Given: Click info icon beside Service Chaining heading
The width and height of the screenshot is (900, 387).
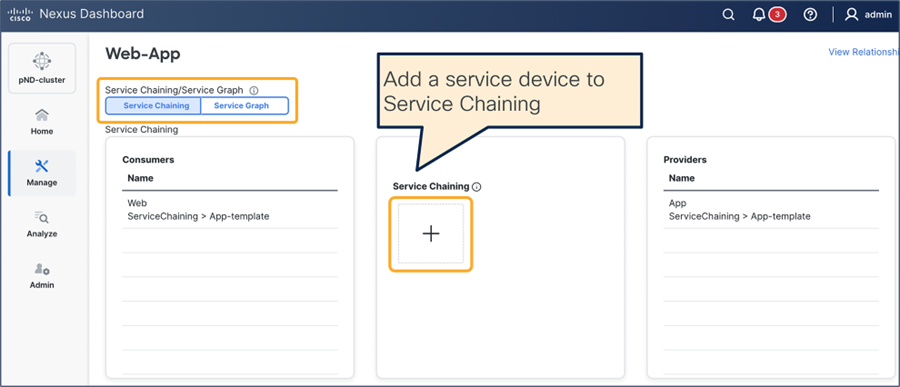Looking at the screenshot, I should 476,187.
